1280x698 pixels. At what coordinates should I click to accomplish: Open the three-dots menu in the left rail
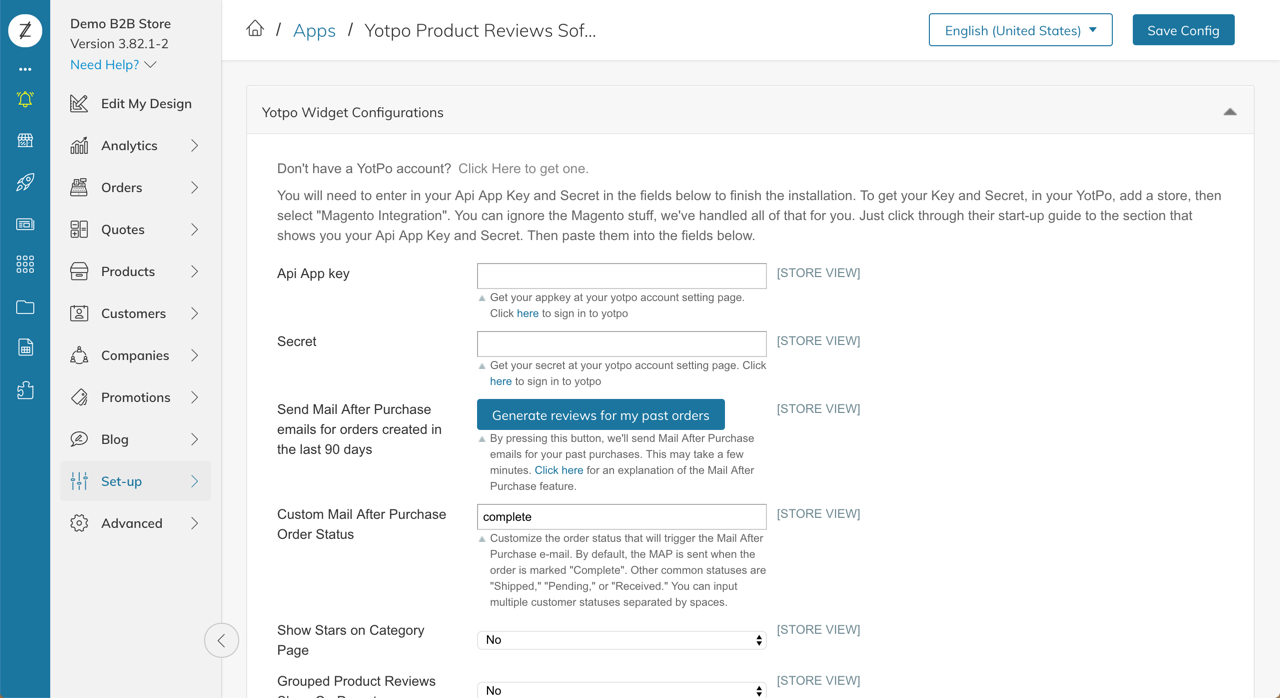(25, 69)
